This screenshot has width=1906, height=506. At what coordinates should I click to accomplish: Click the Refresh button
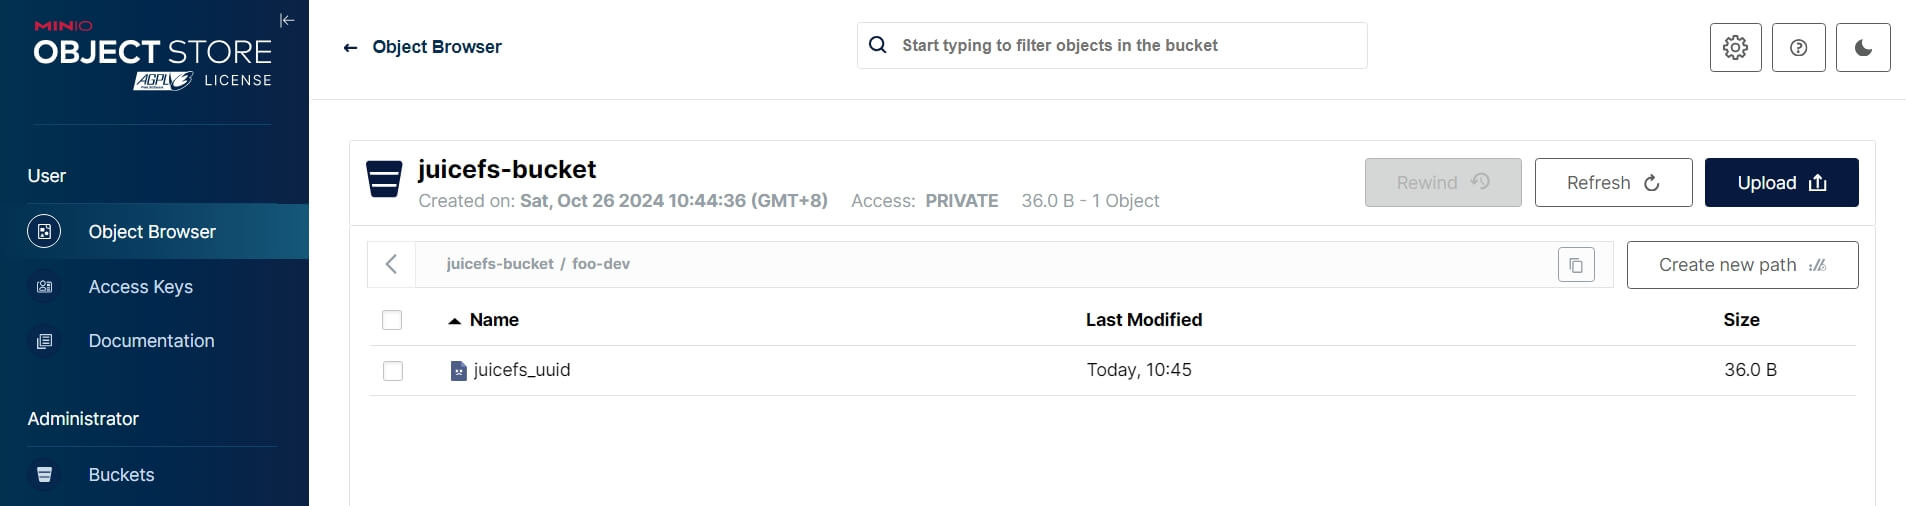(1612, 183)
